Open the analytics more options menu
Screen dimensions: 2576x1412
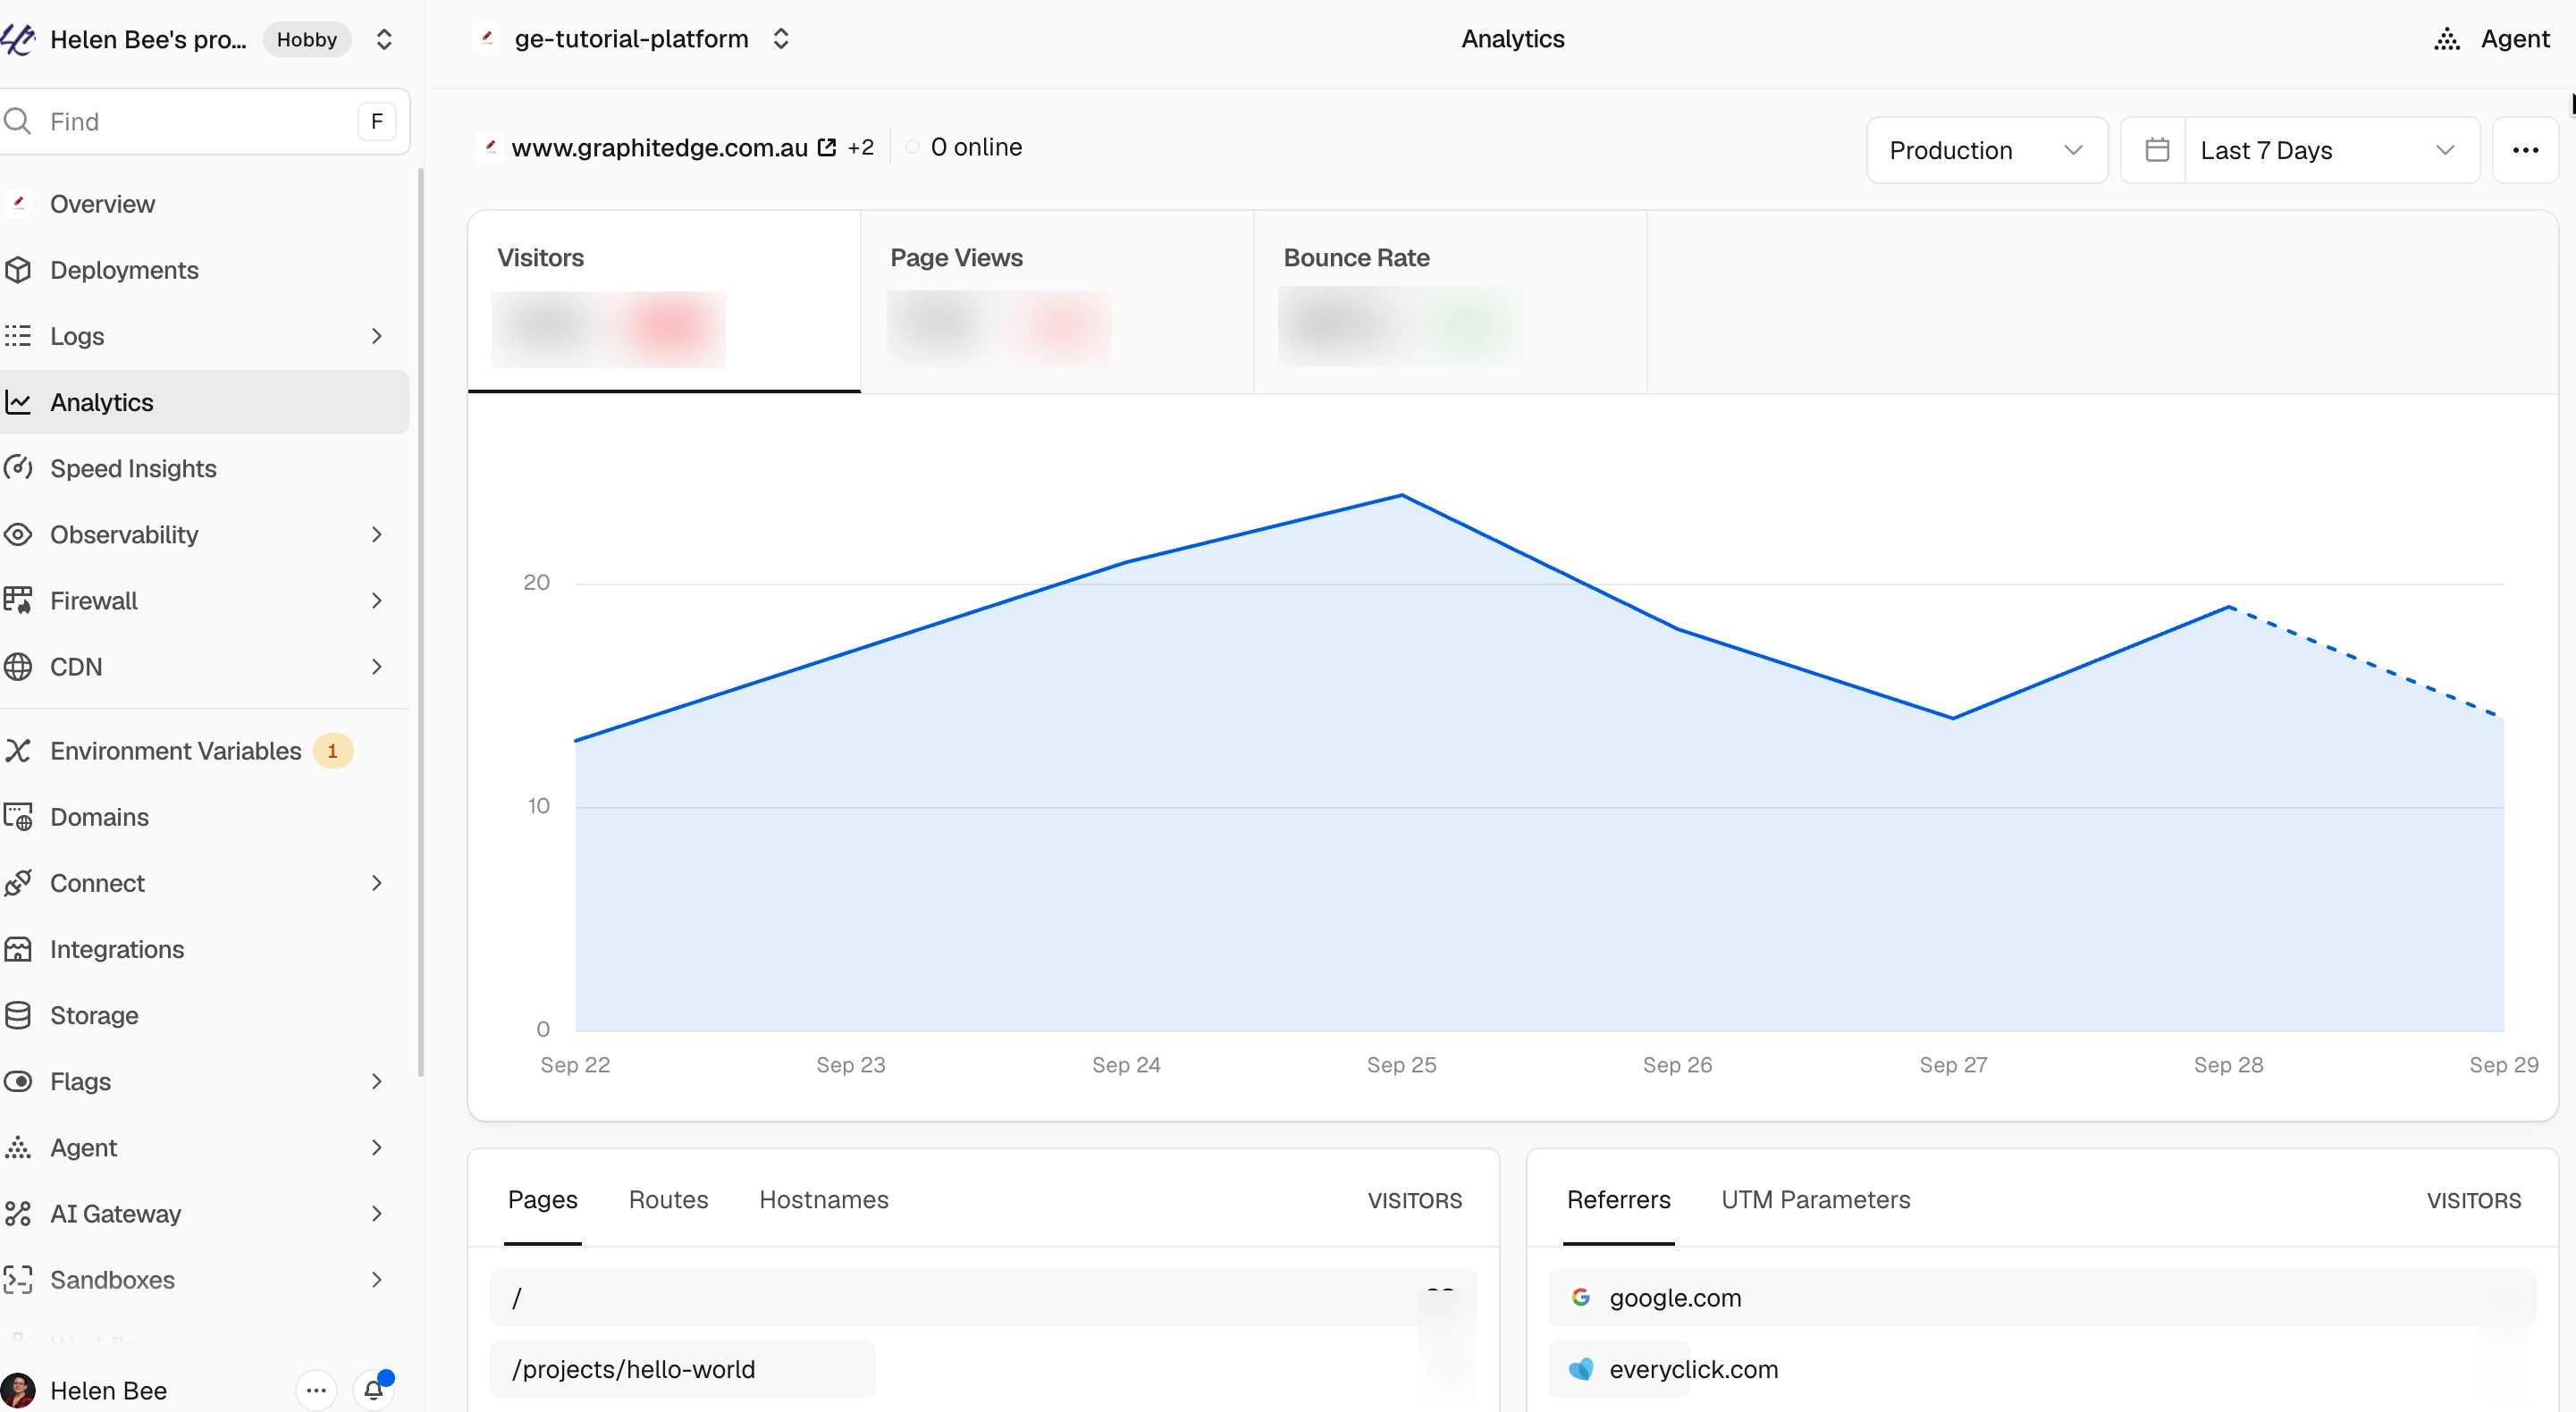pyautogui.click(x=2525, y=150)
